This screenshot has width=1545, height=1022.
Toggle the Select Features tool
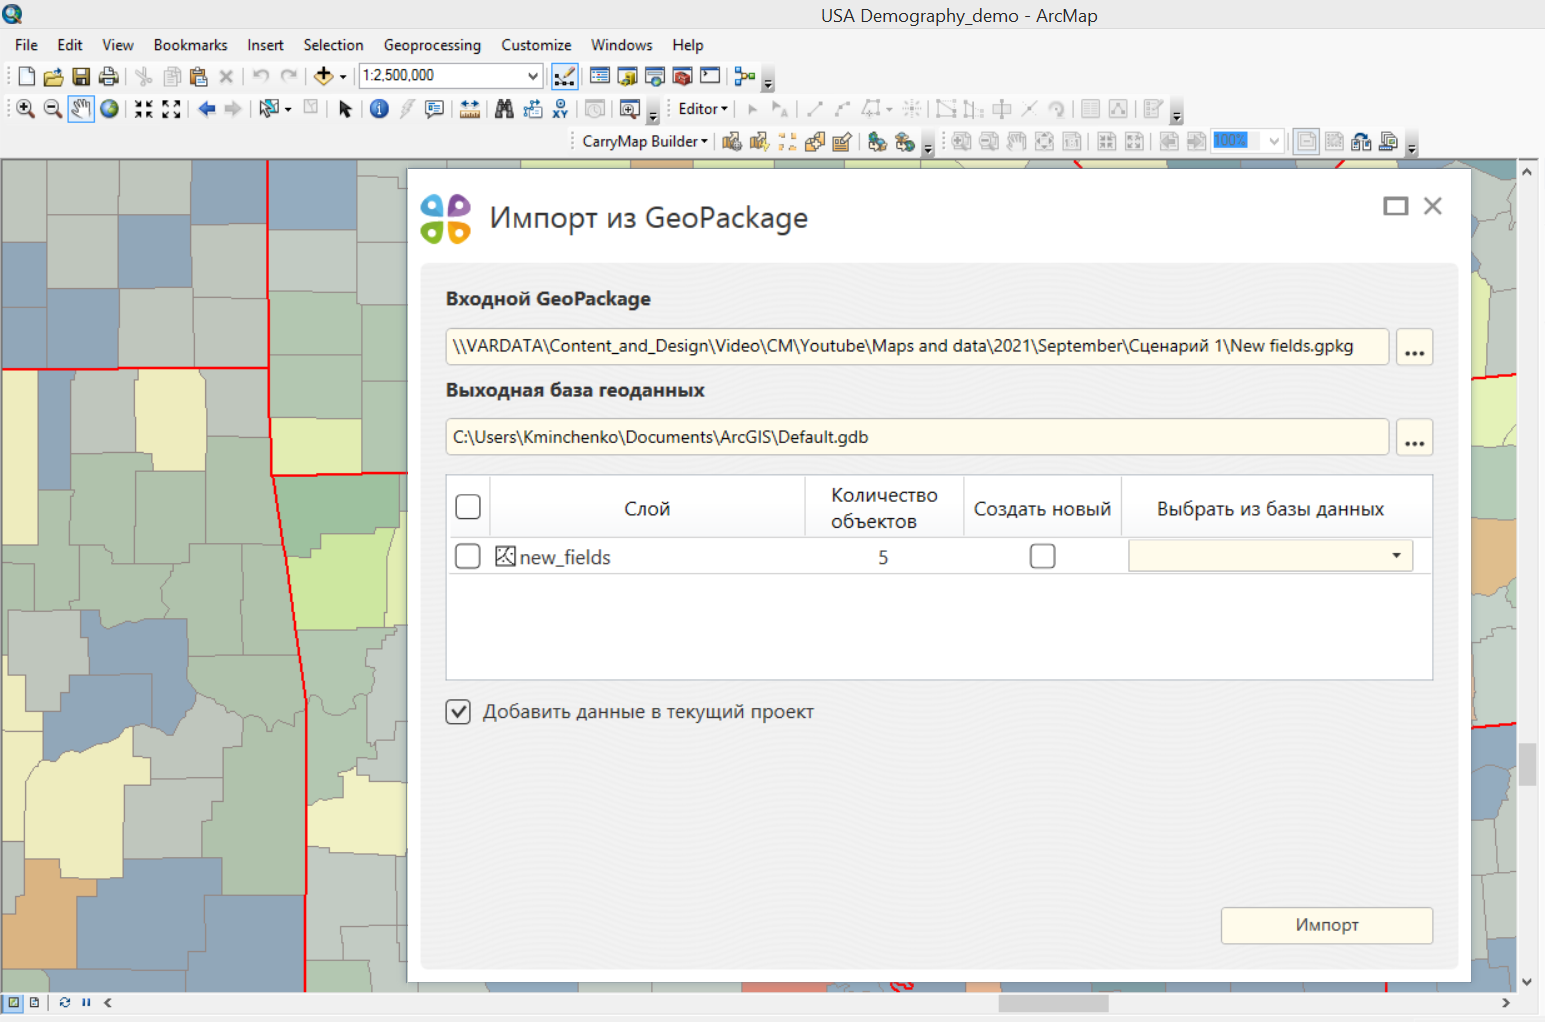click(x=268, y=109)
